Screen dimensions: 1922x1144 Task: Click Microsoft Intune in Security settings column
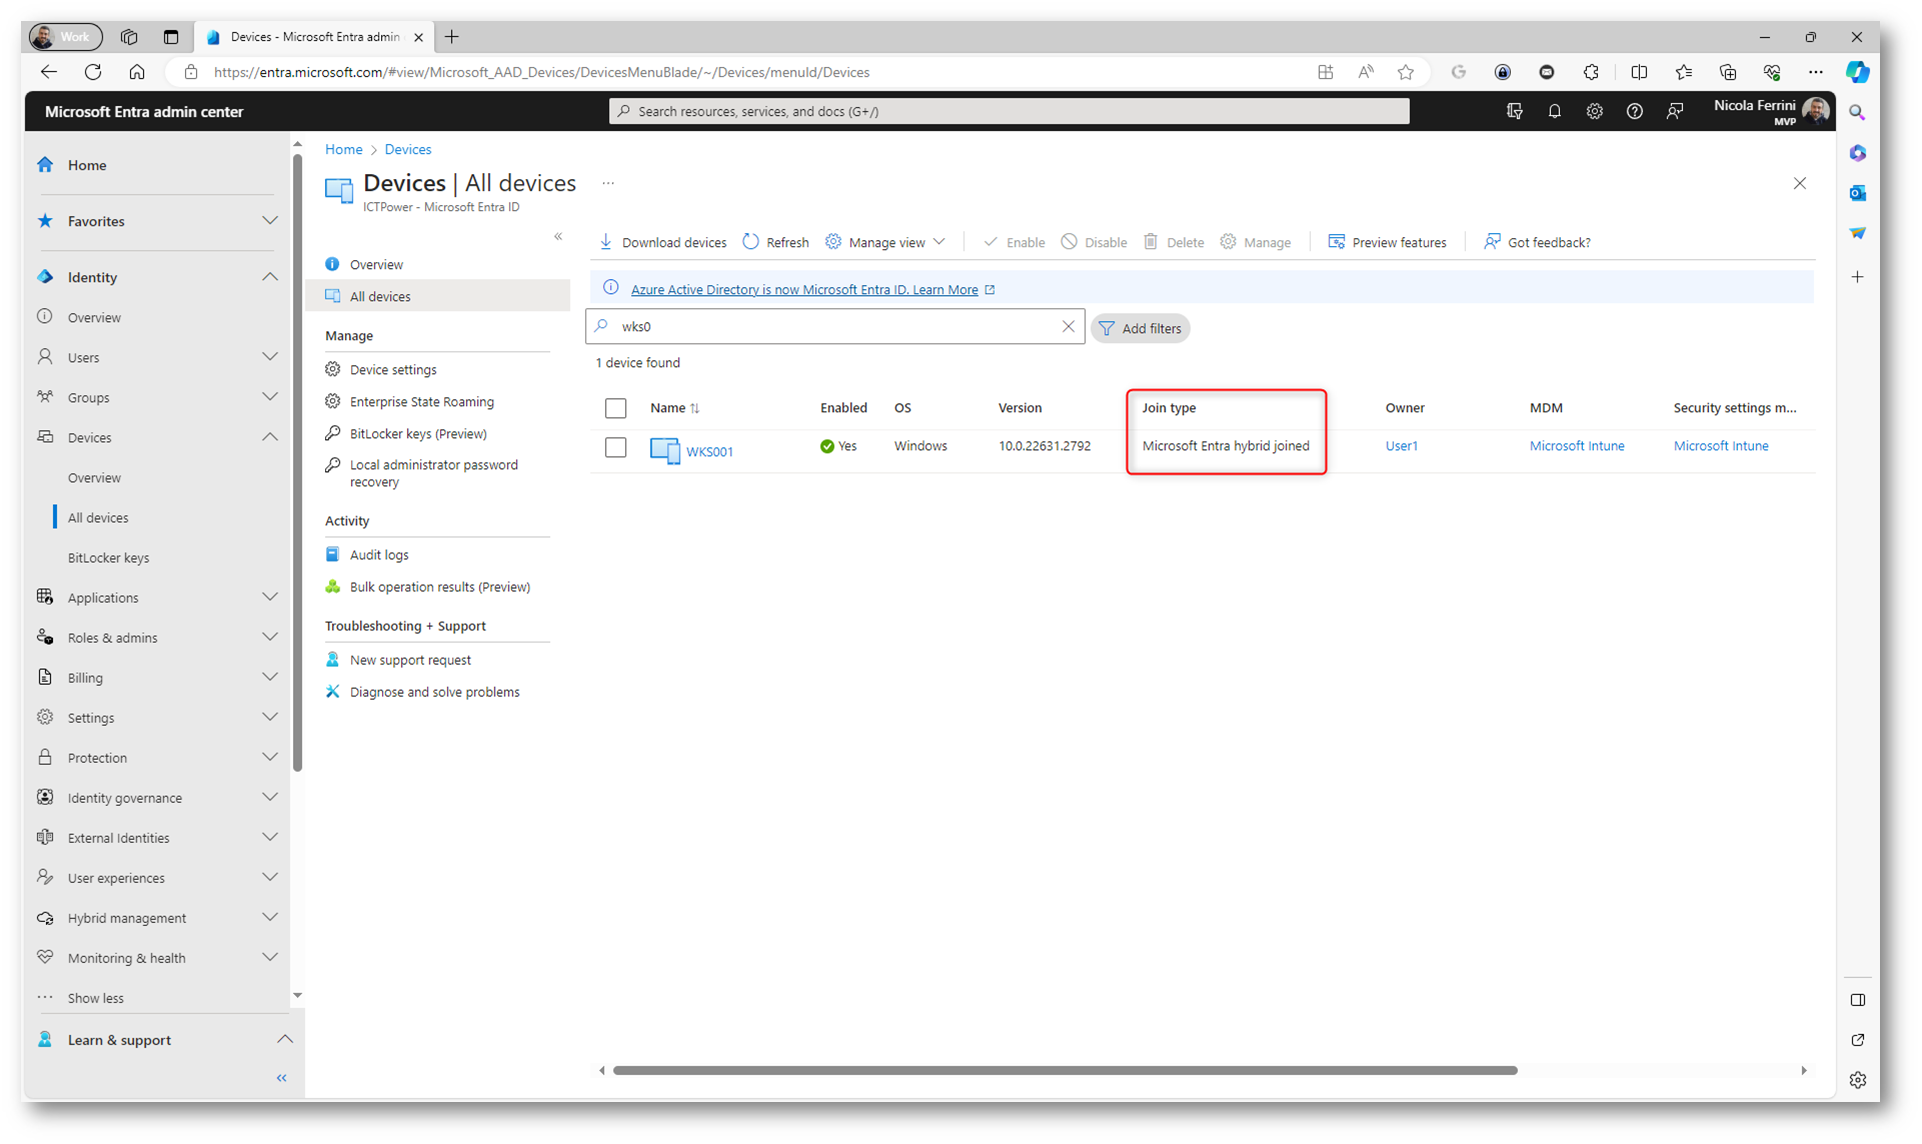(x=1721, y=446)
